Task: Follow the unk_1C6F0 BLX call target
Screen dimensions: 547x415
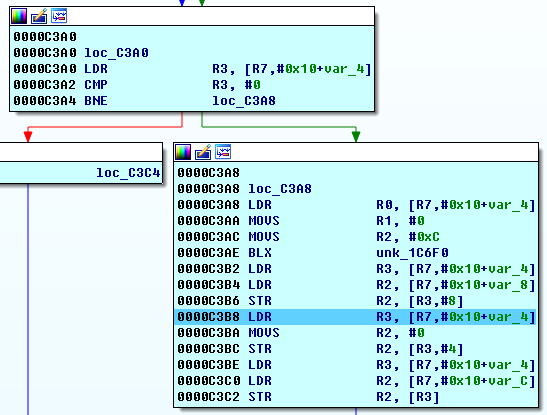Action: [x=412, y=252]
